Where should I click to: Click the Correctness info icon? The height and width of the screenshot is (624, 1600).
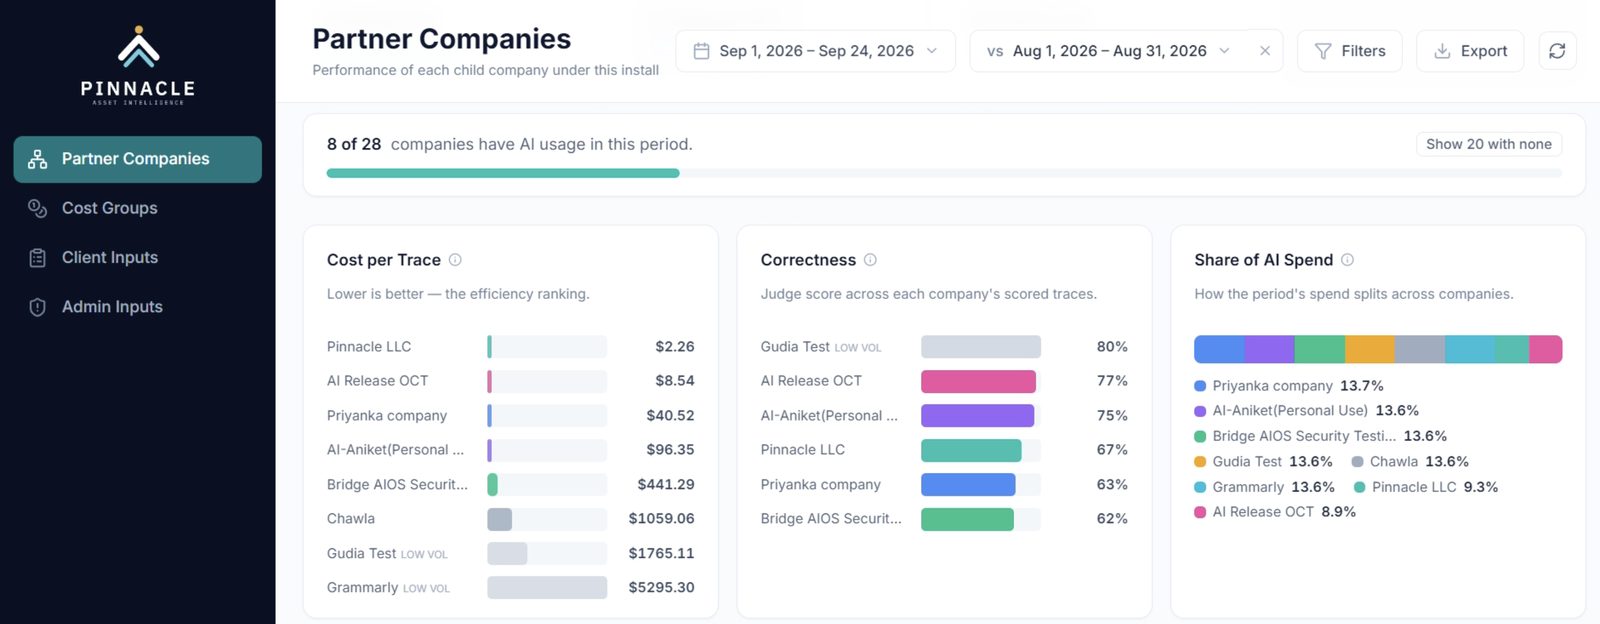point(870,260)
